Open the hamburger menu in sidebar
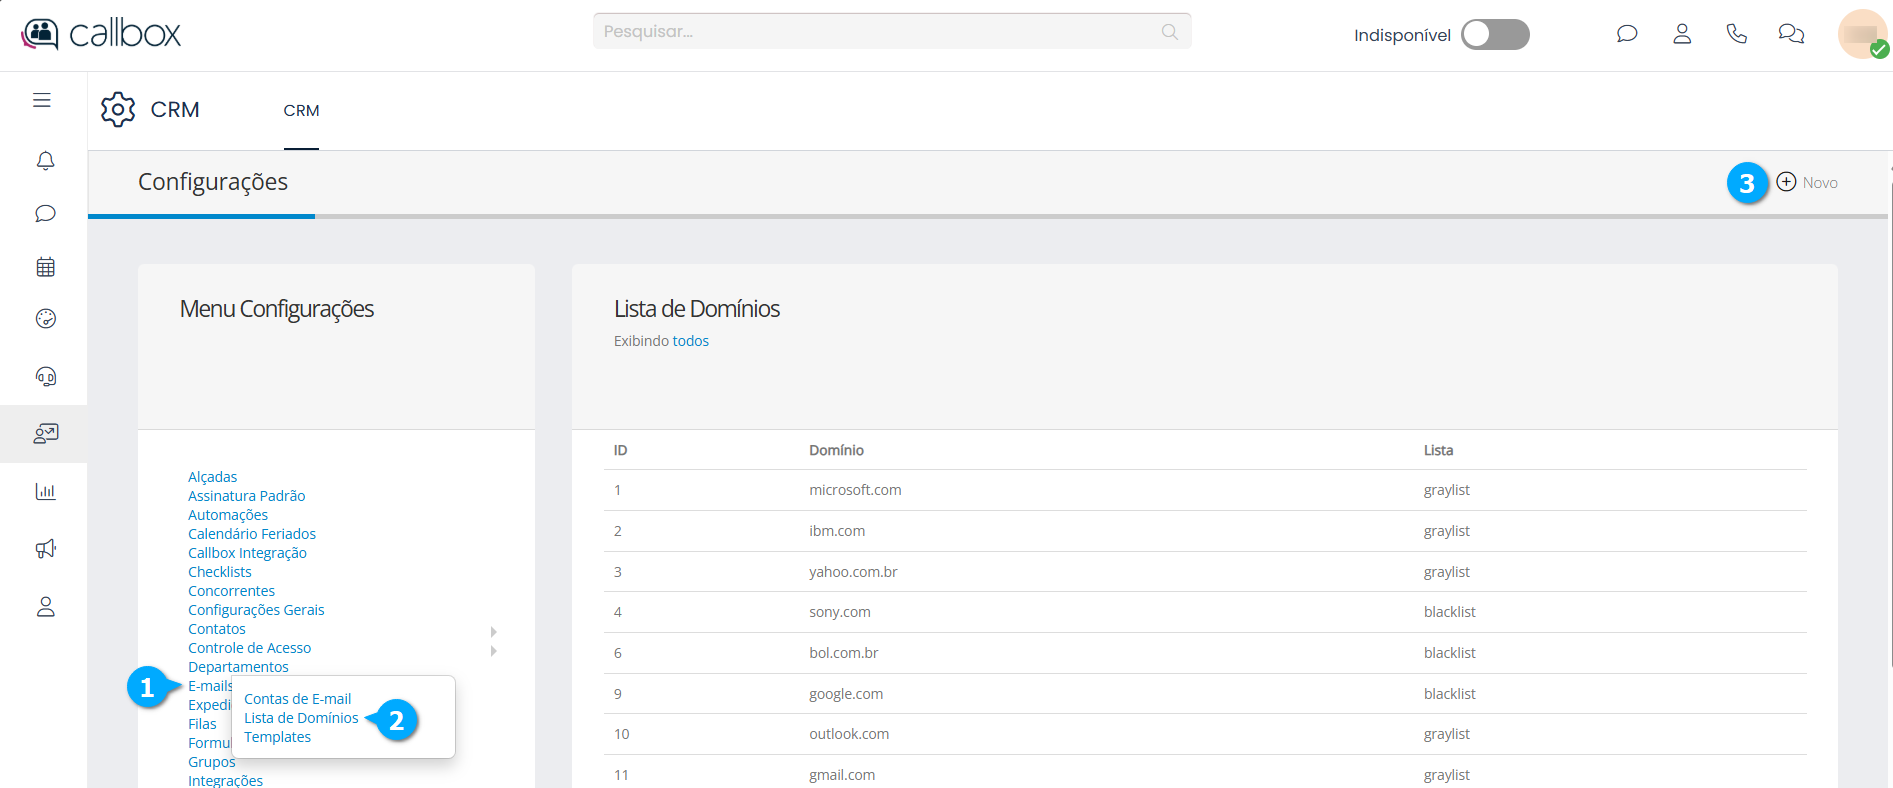The width and height of the screenshot is (1893, 788). point(42,100)
